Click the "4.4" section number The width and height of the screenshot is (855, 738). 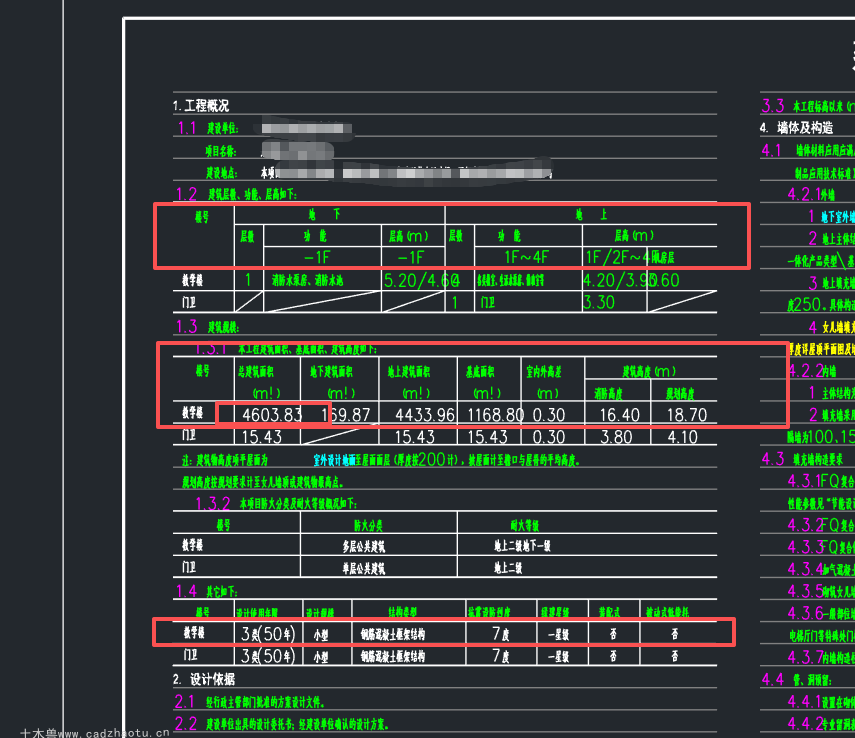point(773,680)
